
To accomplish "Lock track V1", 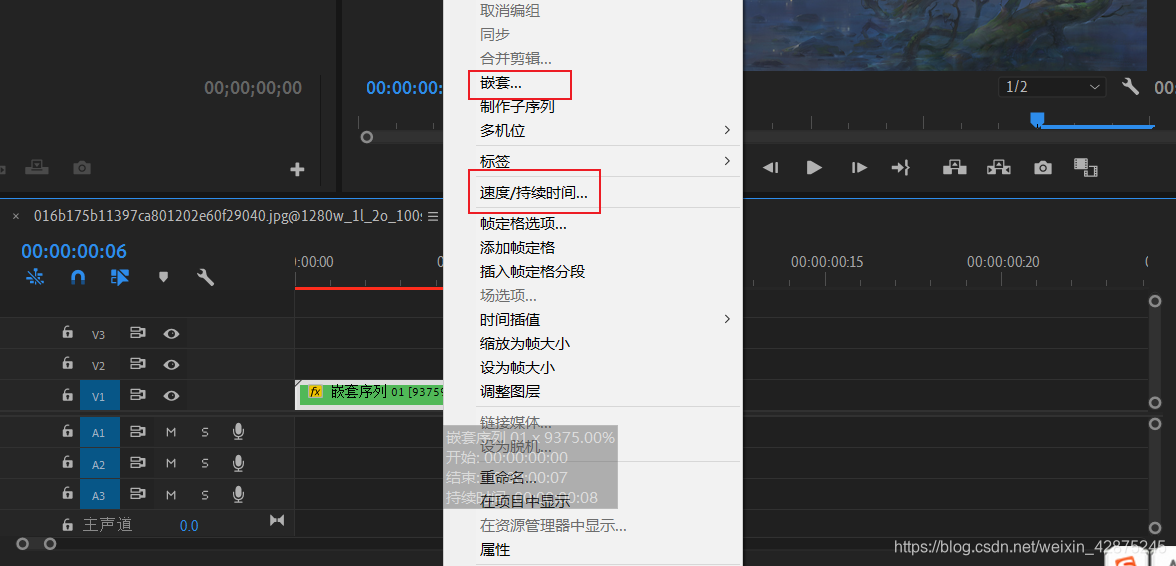I will pos(68,394).
